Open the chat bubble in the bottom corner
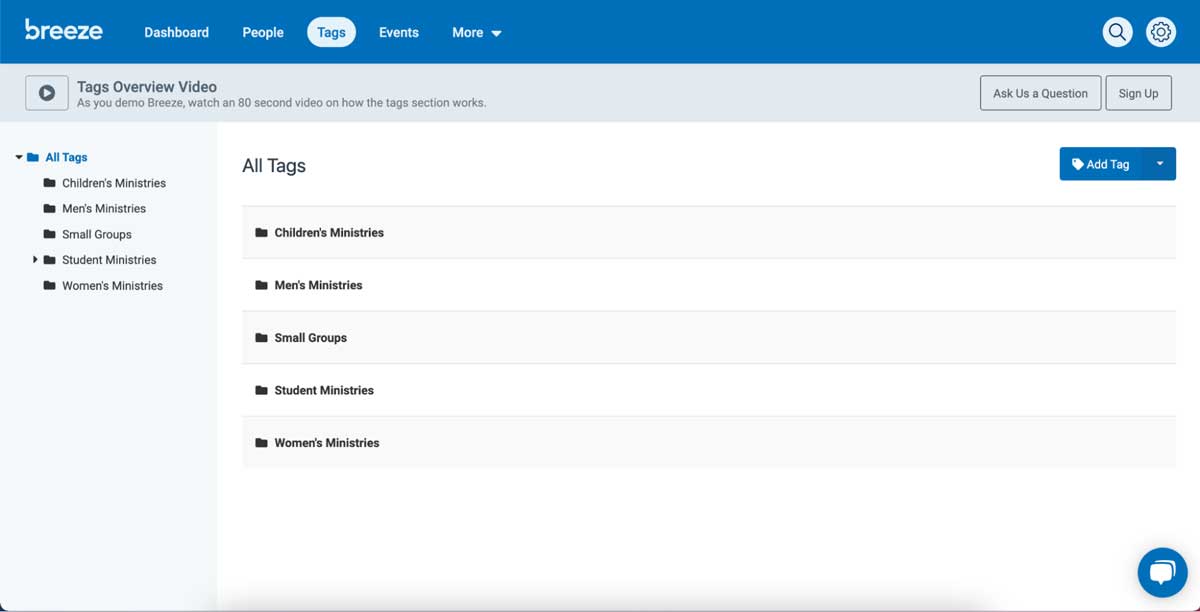 pyautogui.click(x=1162, y=572)
